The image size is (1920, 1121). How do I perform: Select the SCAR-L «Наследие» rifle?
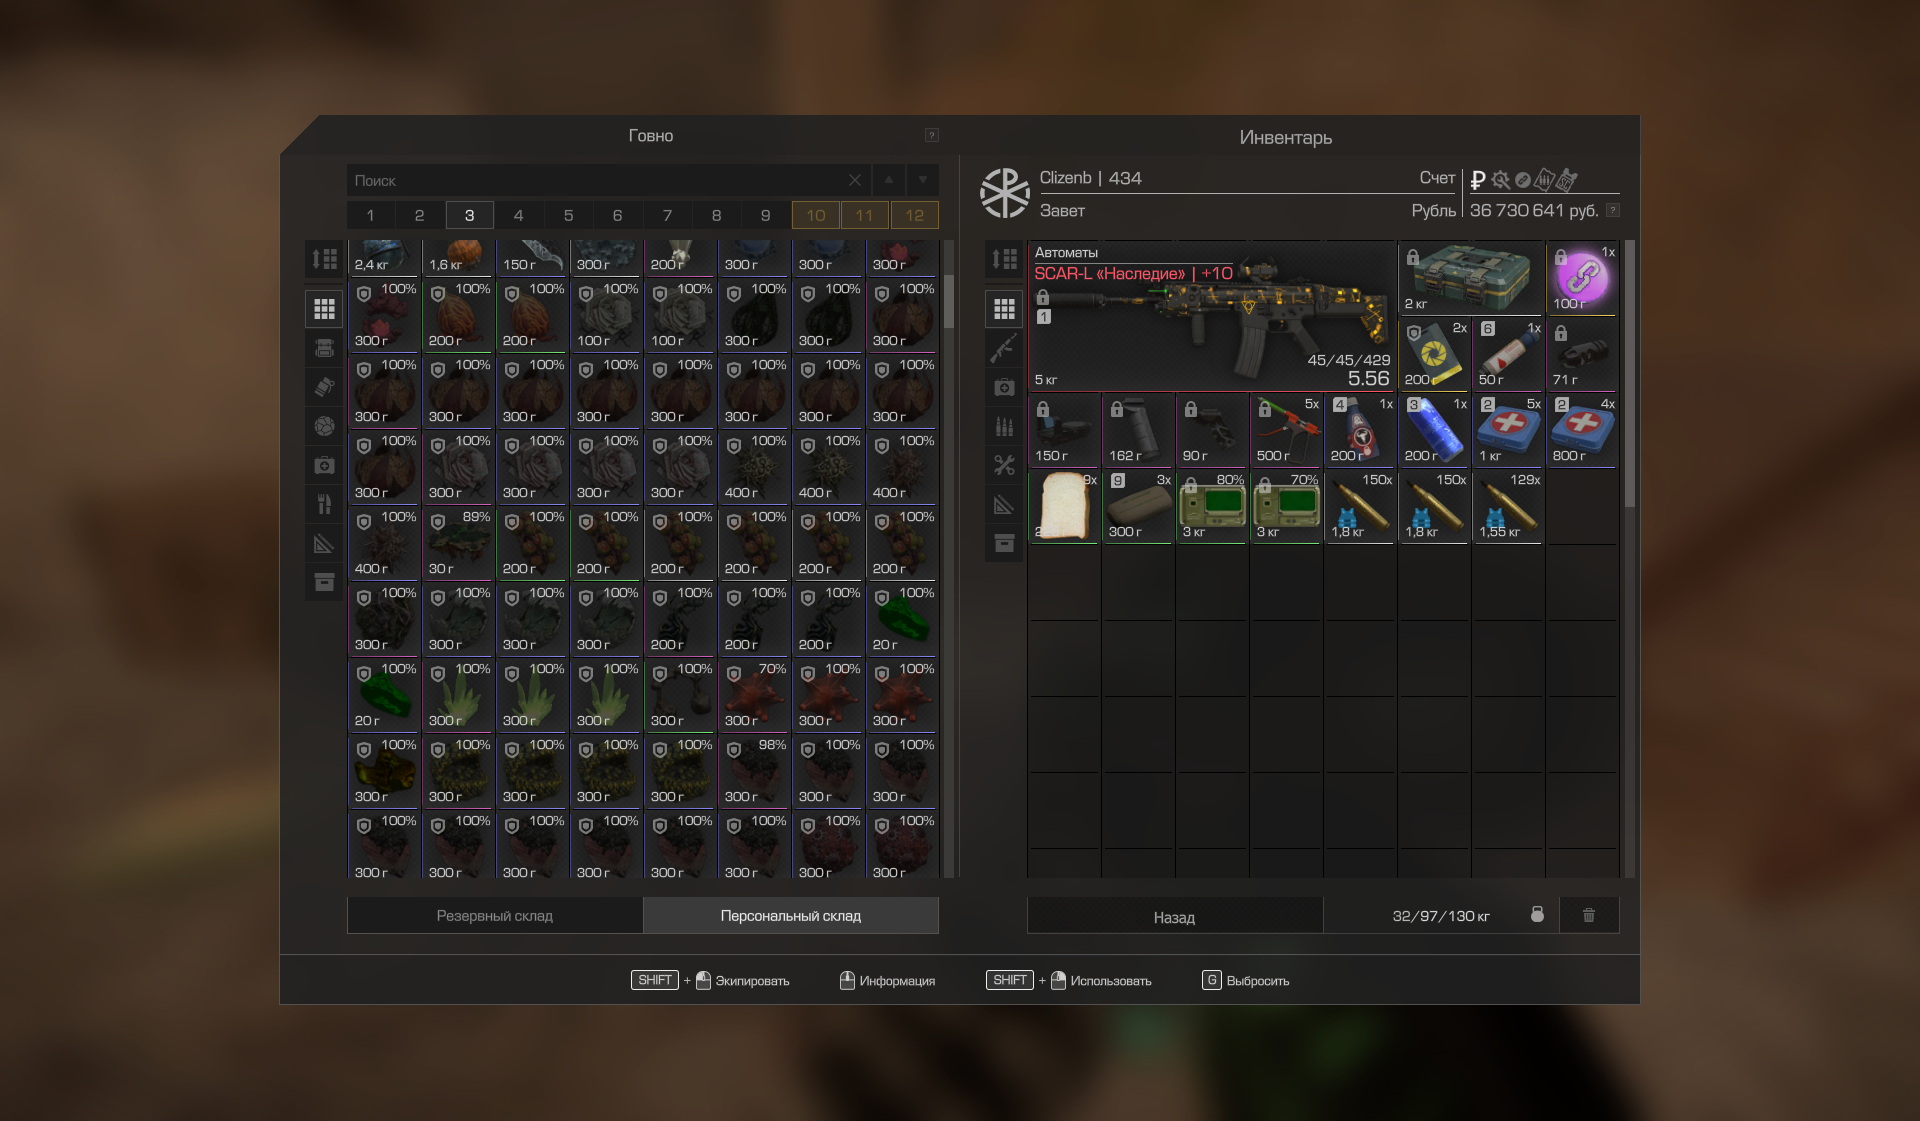(x=1212, y=315)
